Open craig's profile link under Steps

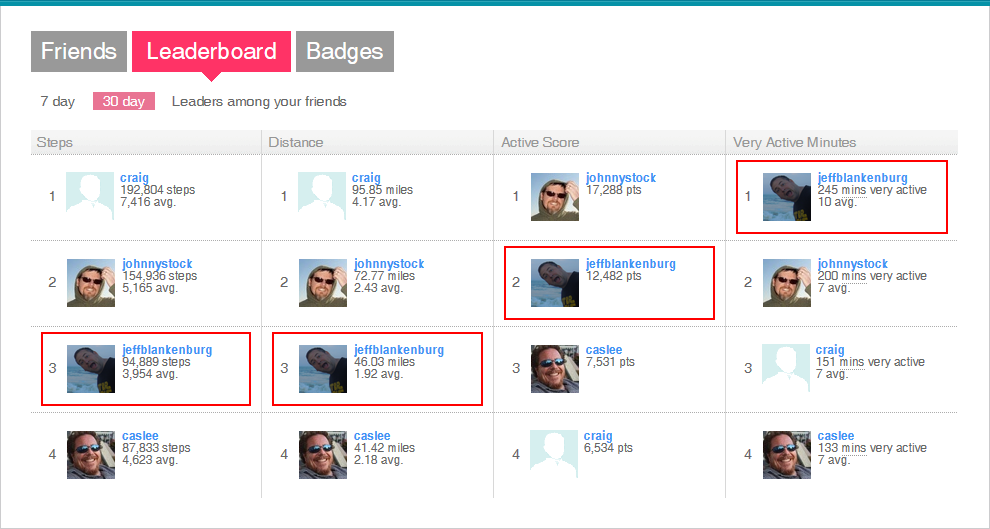pos(134,178)
